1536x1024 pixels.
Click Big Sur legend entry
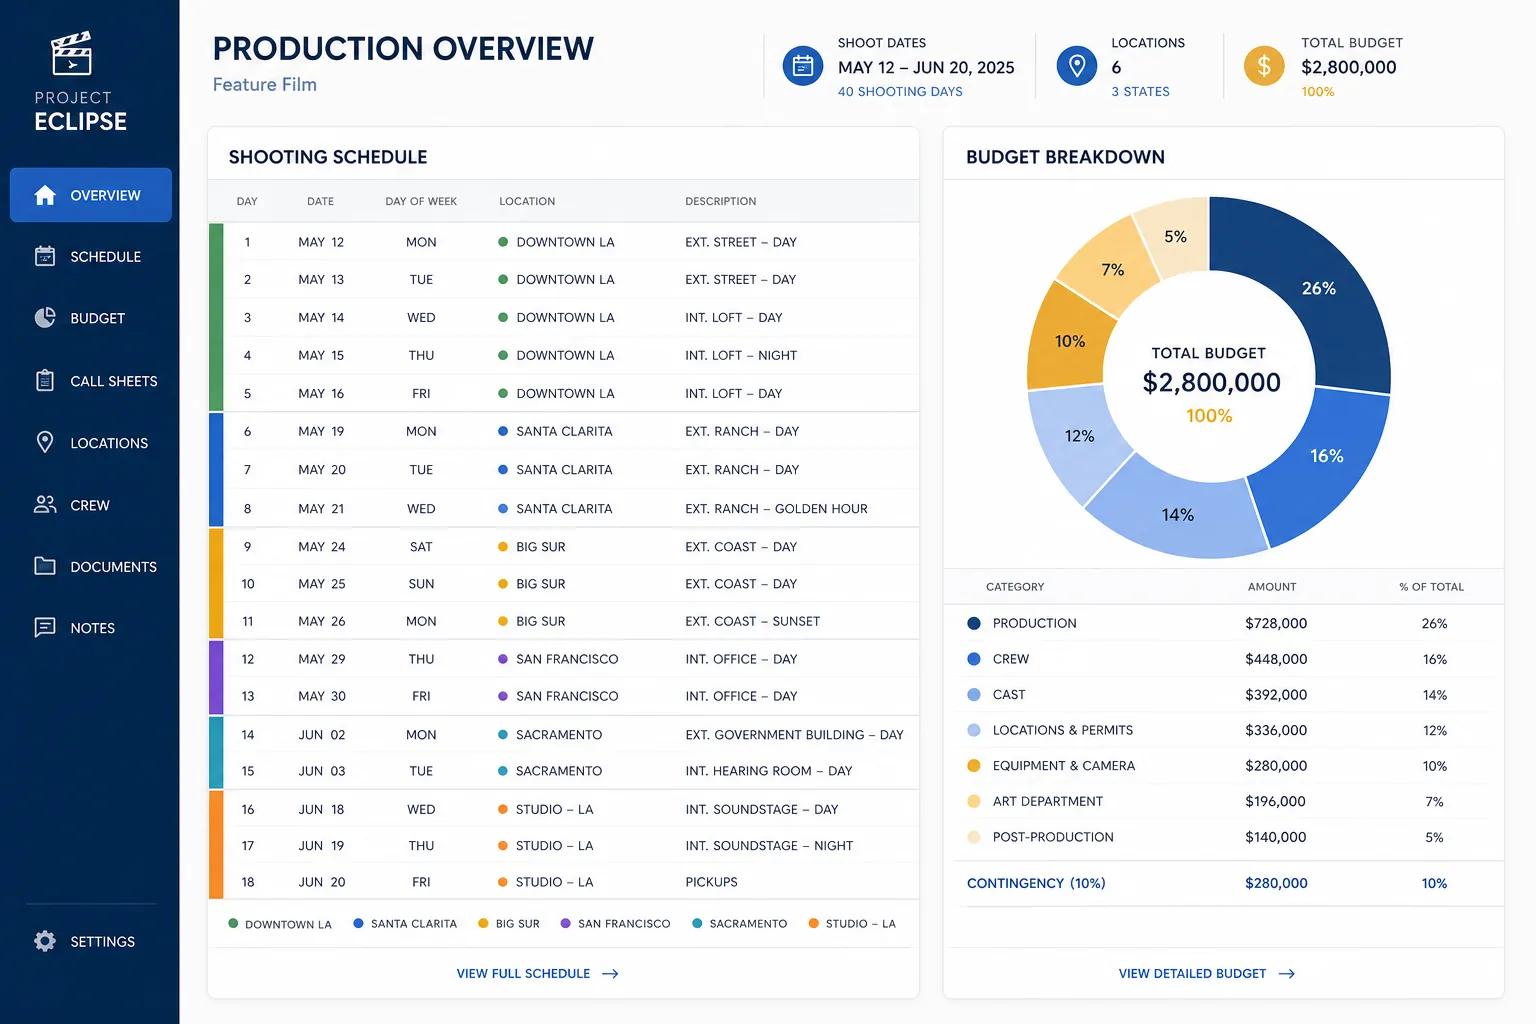tap(509, 923)
